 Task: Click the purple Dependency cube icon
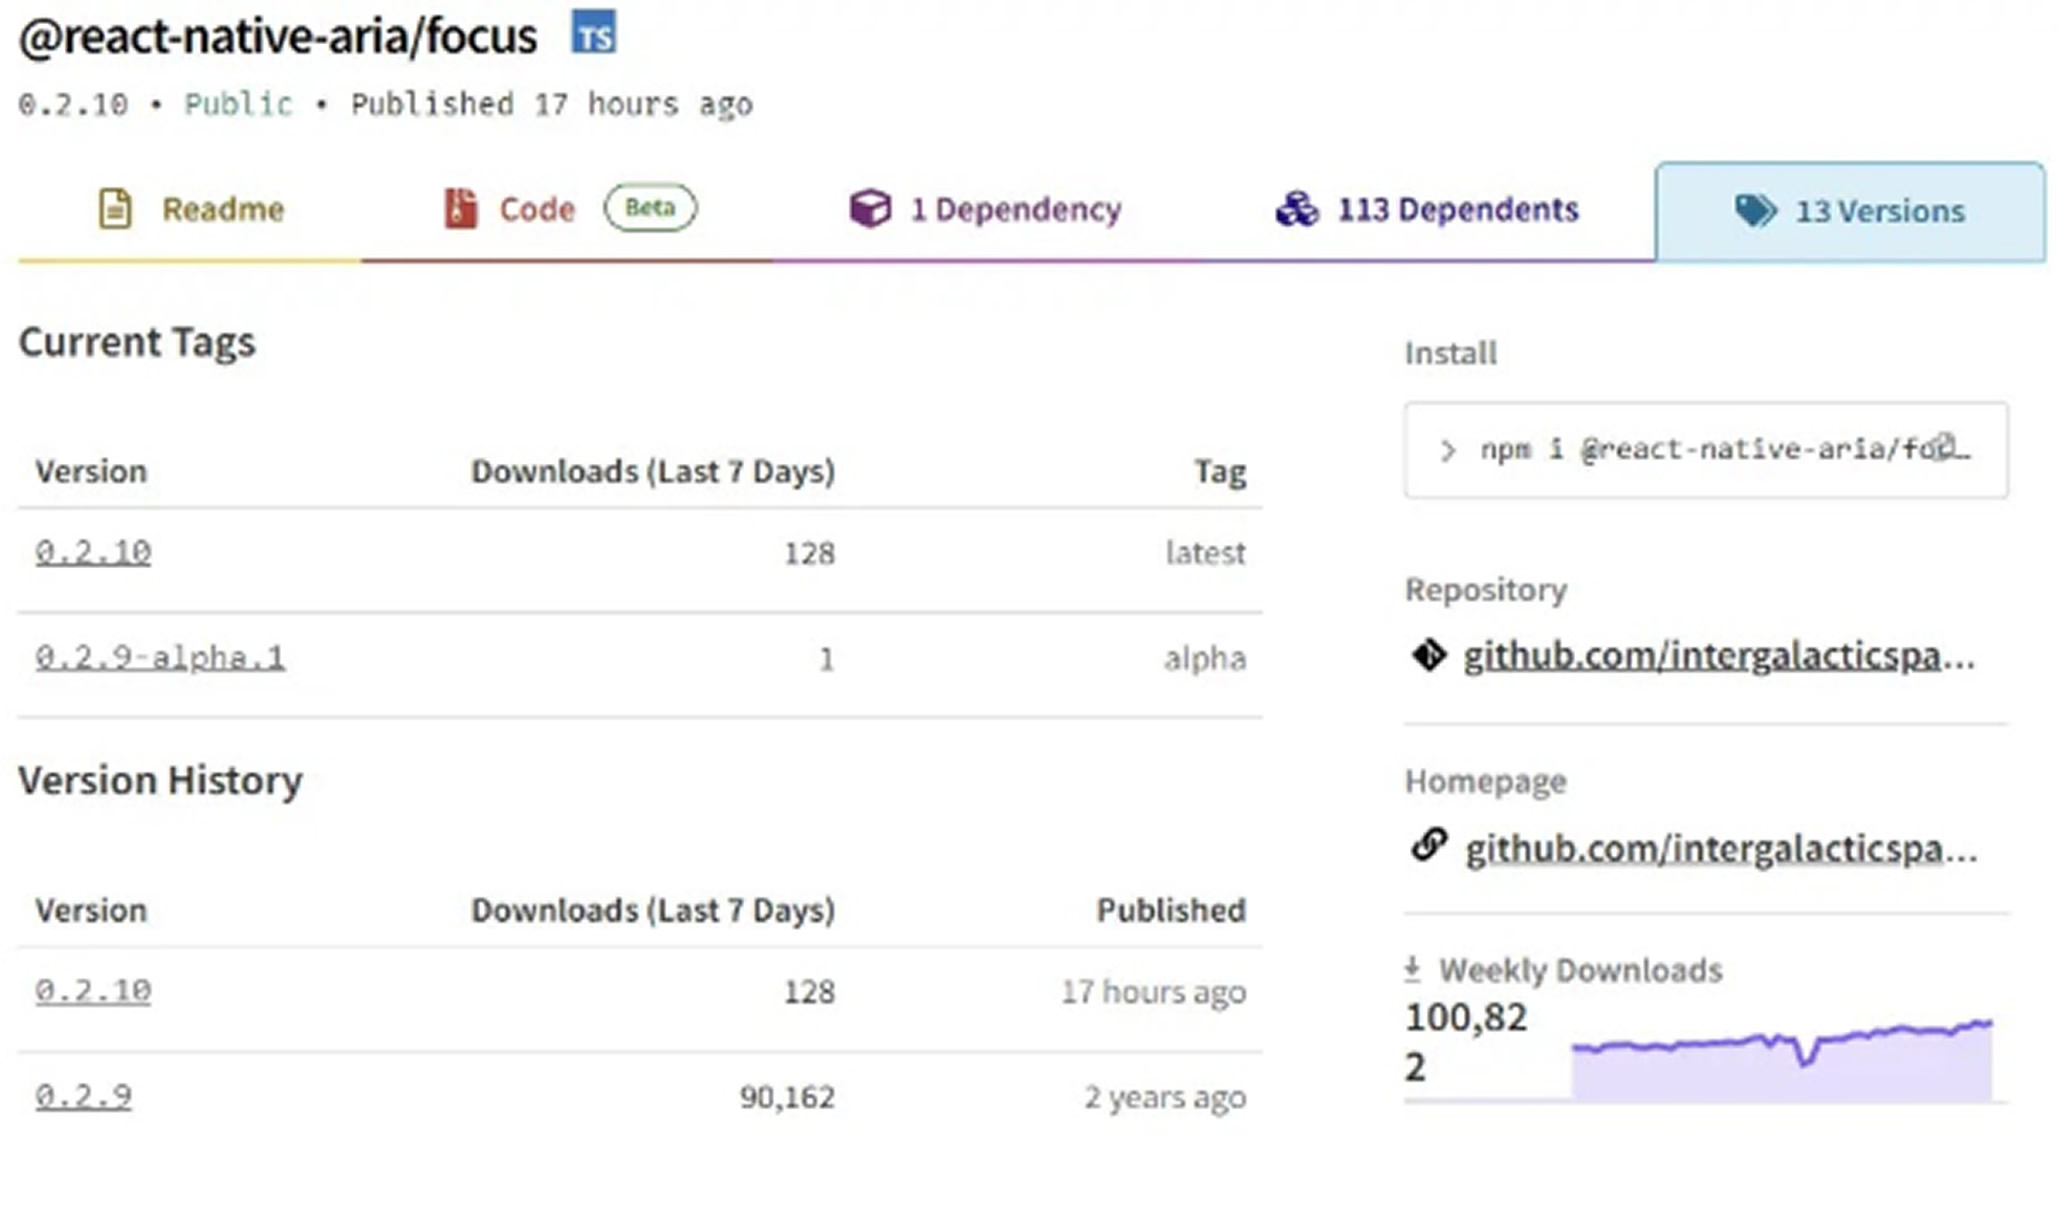(870, 209)
